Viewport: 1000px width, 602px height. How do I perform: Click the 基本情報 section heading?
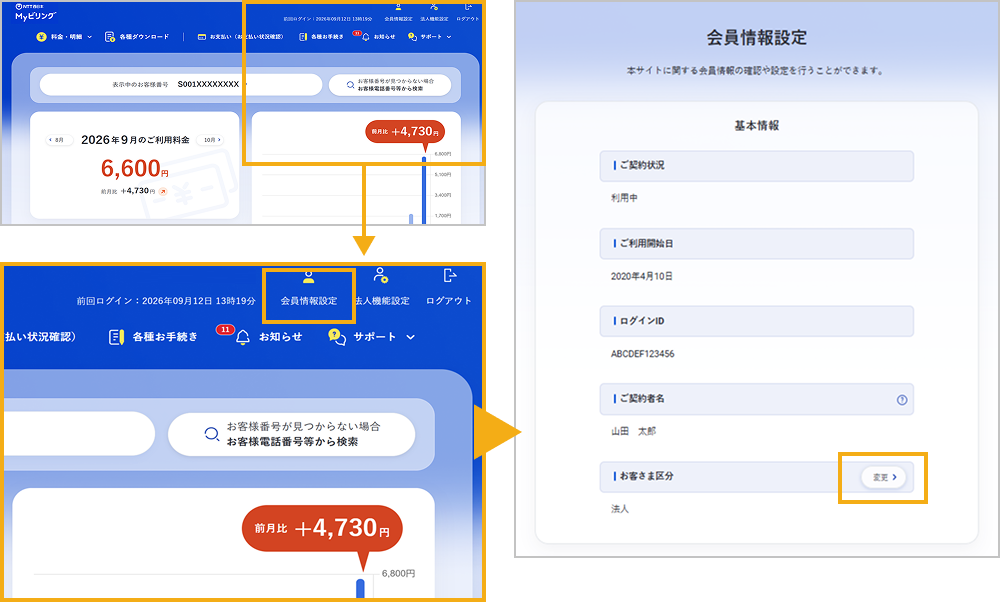[756, 126]
